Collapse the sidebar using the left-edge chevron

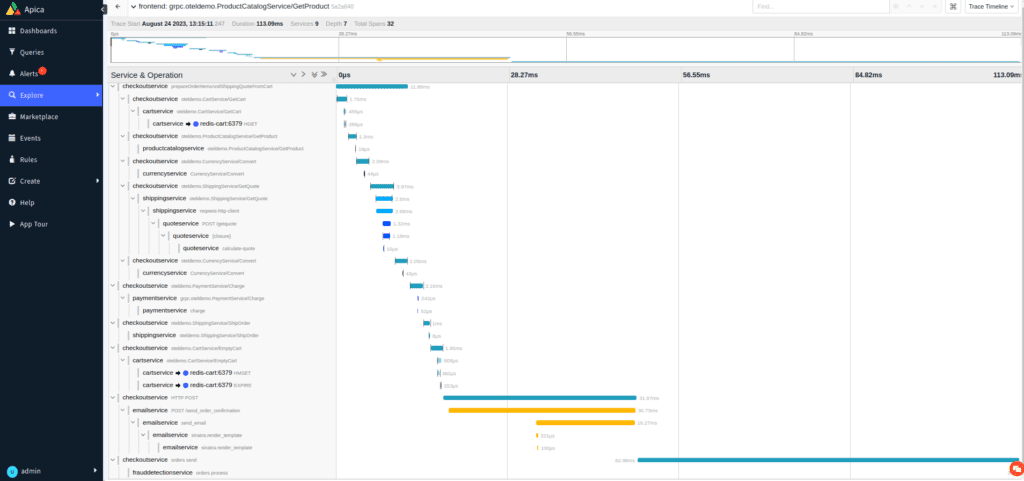[104, 6]
